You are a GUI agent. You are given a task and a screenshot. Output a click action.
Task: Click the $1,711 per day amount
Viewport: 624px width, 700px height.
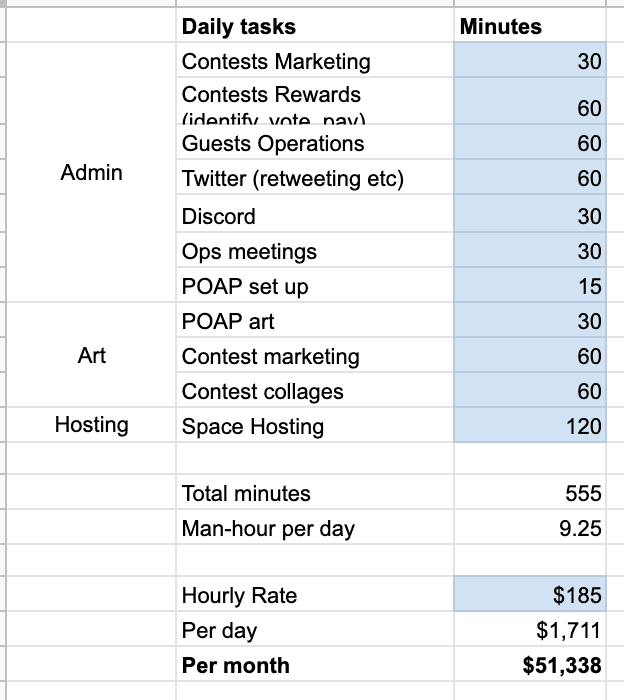click(530, 631)
